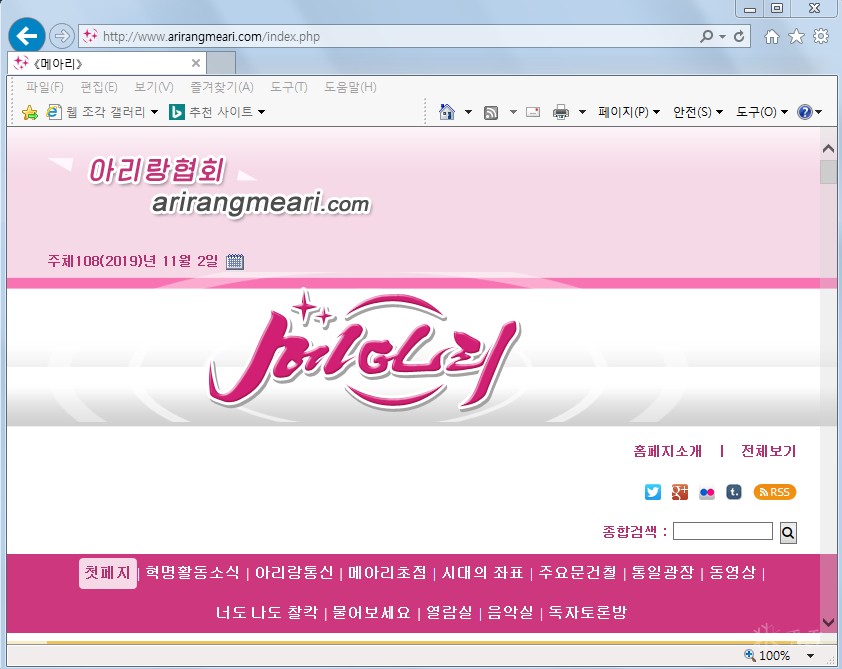Expand the print dropdown arrow

pos(582,112)
